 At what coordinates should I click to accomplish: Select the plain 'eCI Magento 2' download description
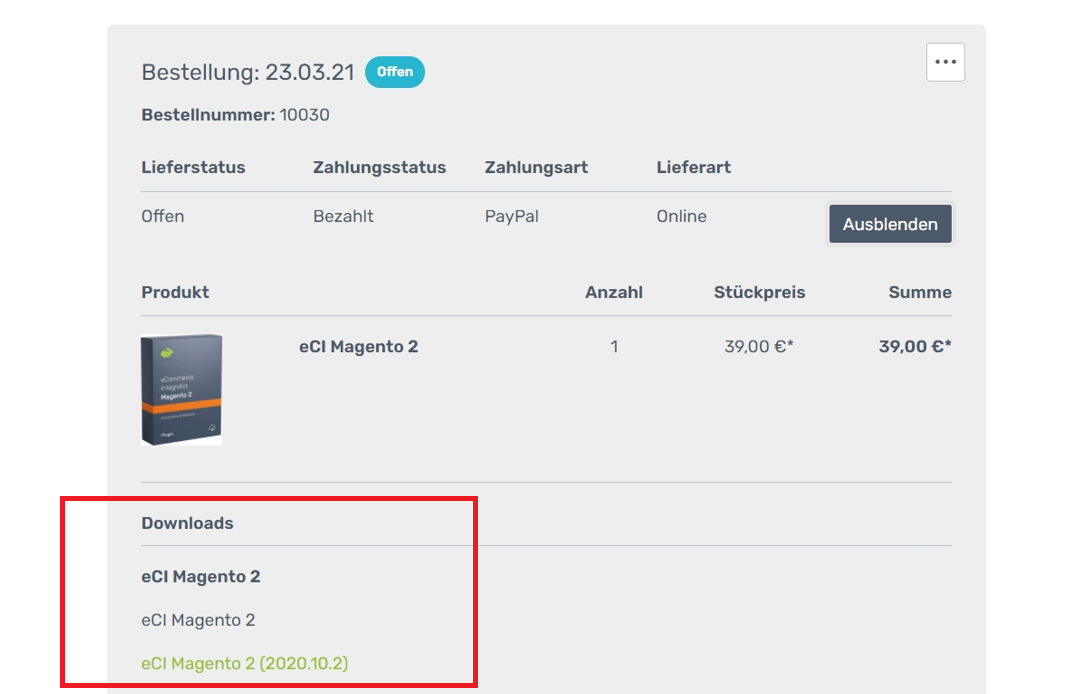pyautogui.click(x=198, y=620)
